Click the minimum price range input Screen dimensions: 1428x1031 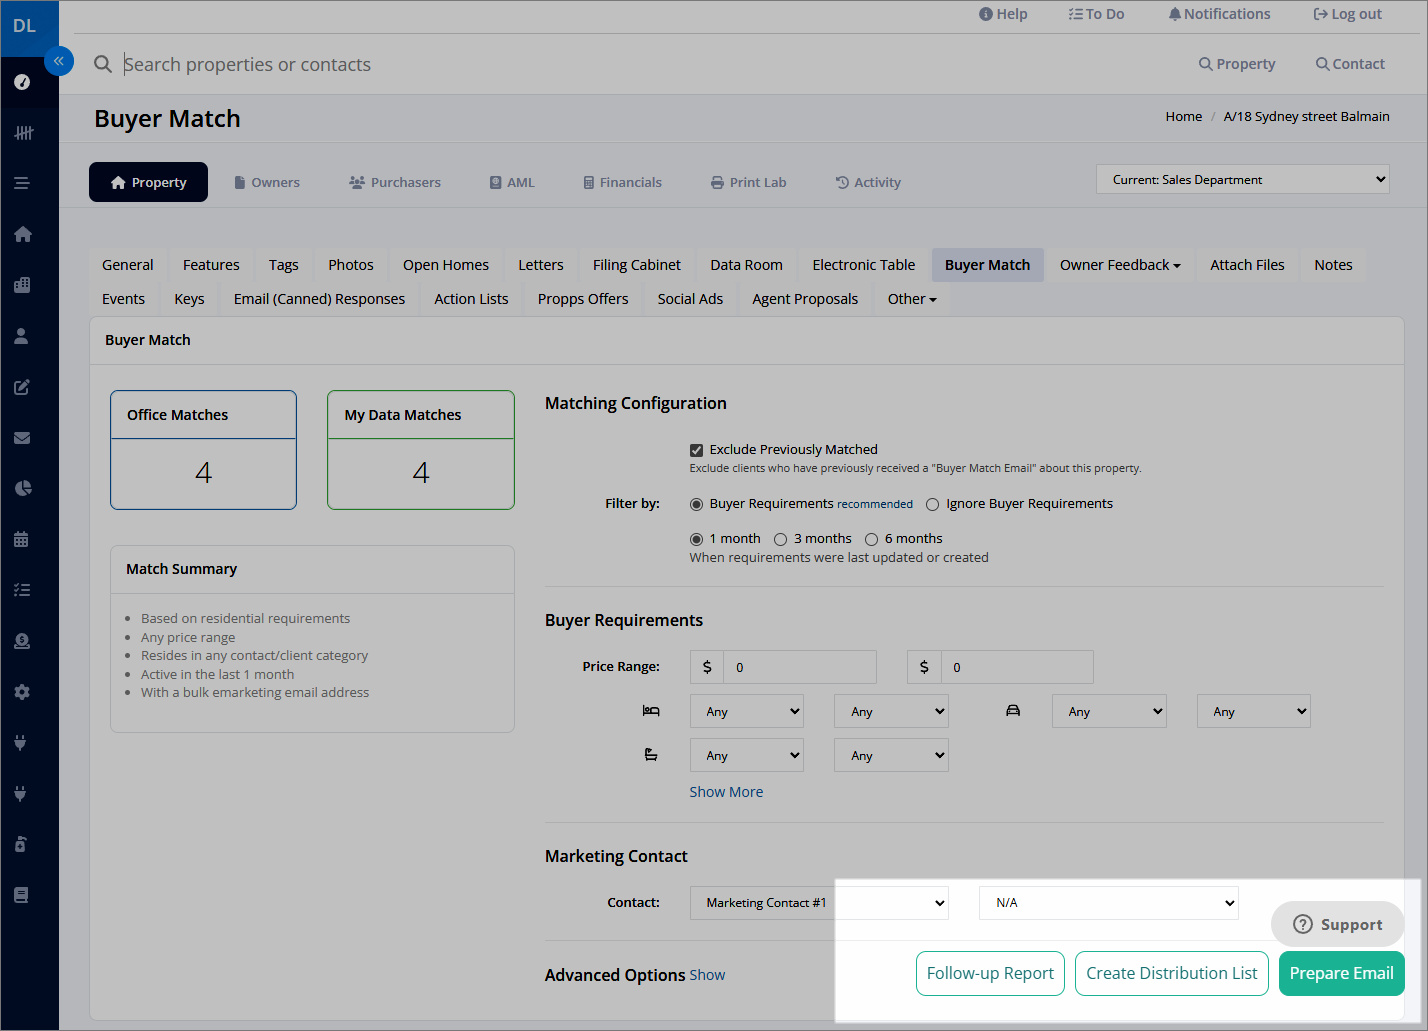tap(799, 667)
